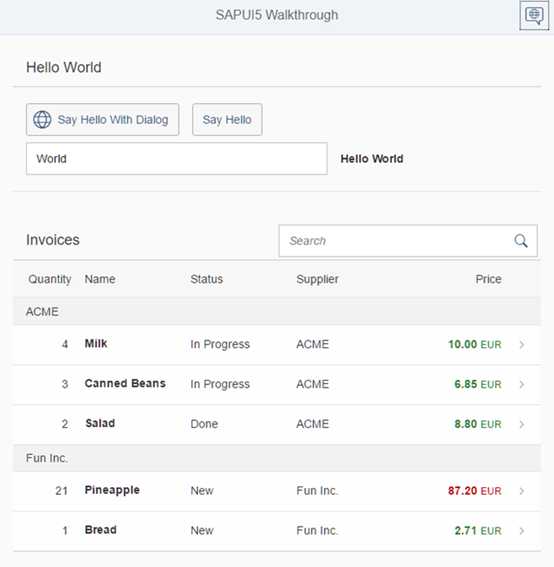Click the Pineapple item name
The image size is (554, 567).
coord(112,490)
